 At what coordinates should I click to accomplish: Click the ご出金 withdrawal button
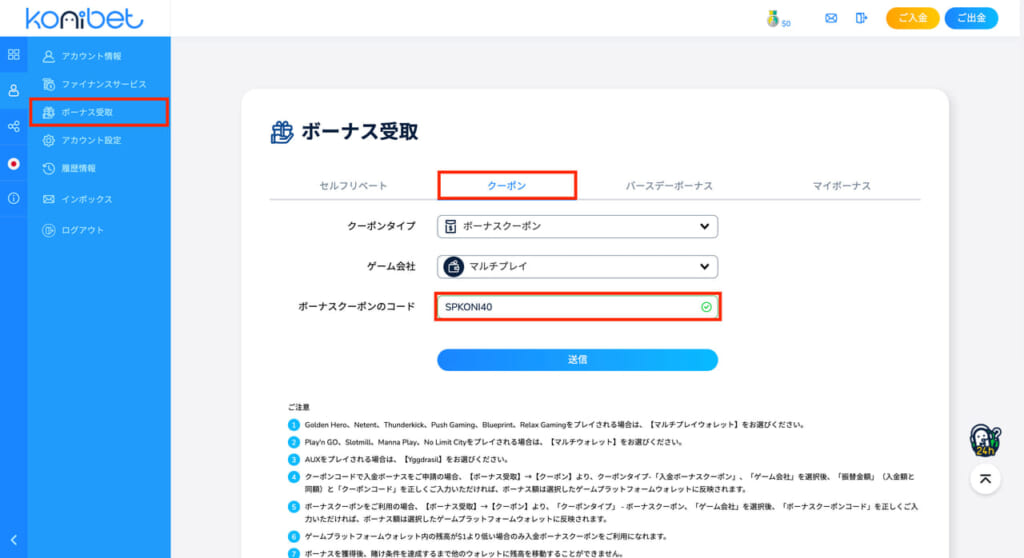(971, 18)
